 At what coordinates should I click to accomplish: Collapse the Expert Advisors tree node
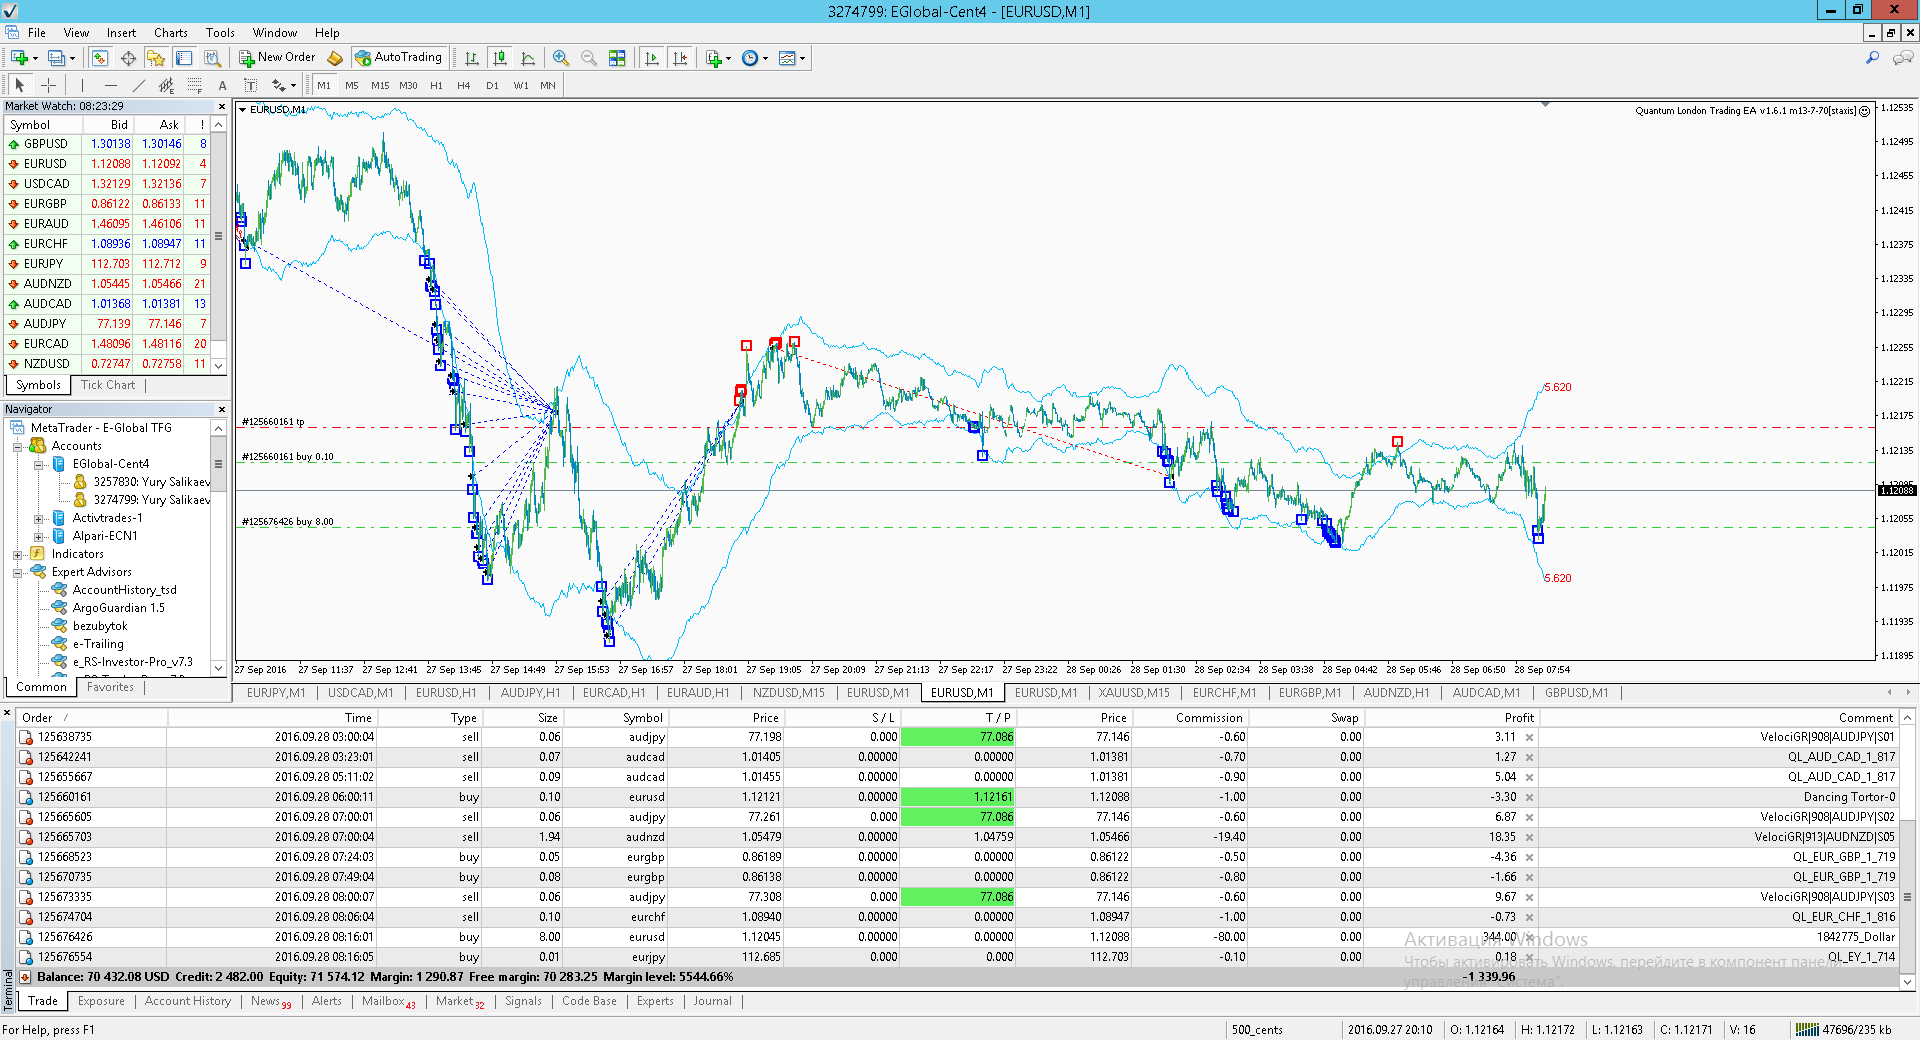pyautogui.click(x=17, y=572)
